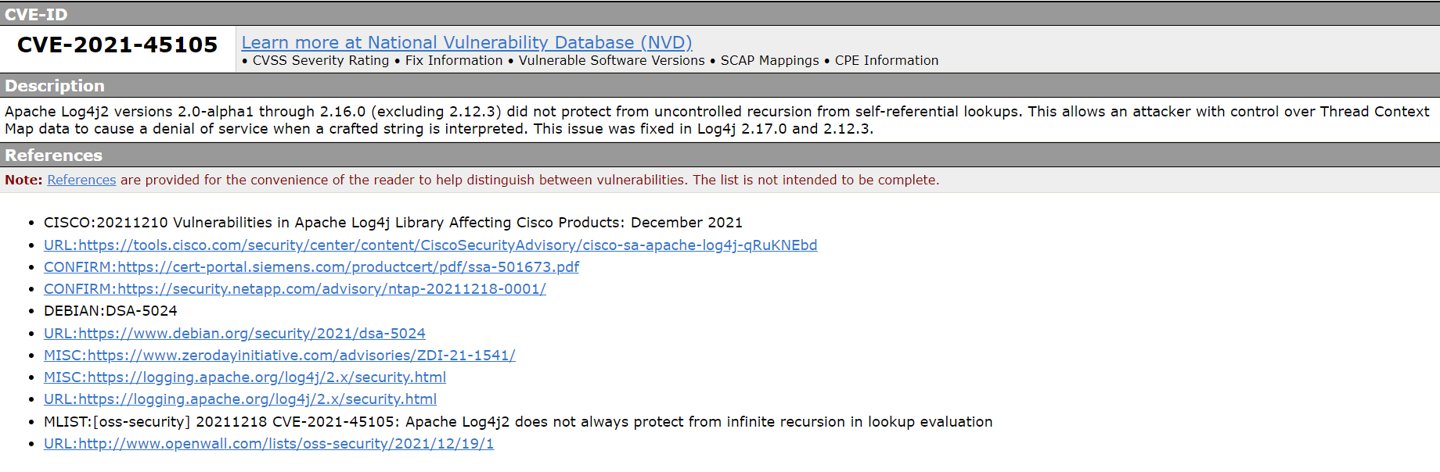Open the NetApp advisory CONFIRM link
The image size is (1440, 472).
(295, 289)
